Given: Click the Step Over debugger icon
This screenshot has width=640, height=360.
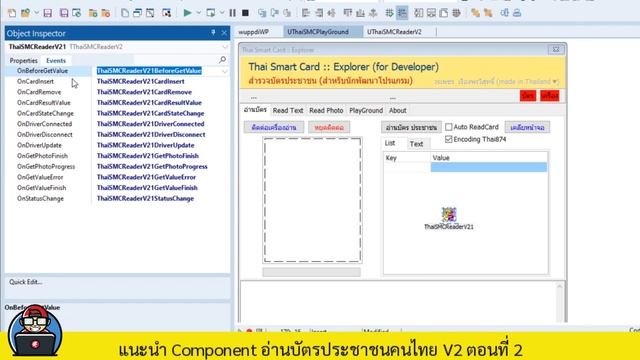Looking at the screenshot, I should pos(275,13).
